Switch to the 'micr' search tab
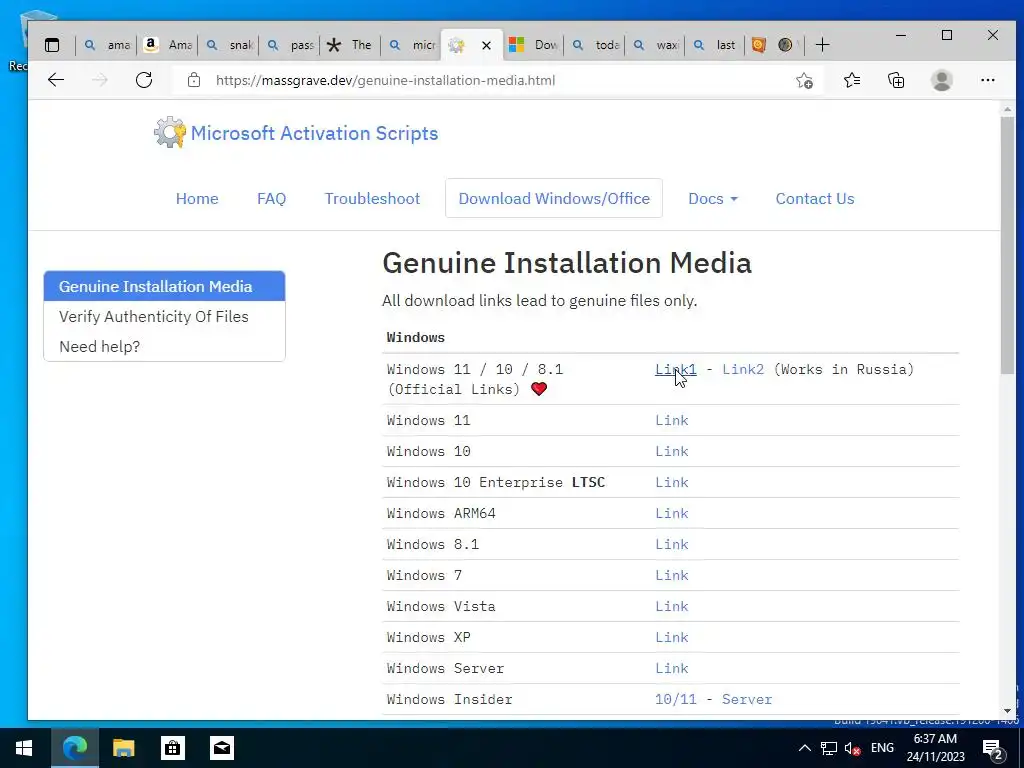This screenshot has height=768, width=1024. point(411,45)
